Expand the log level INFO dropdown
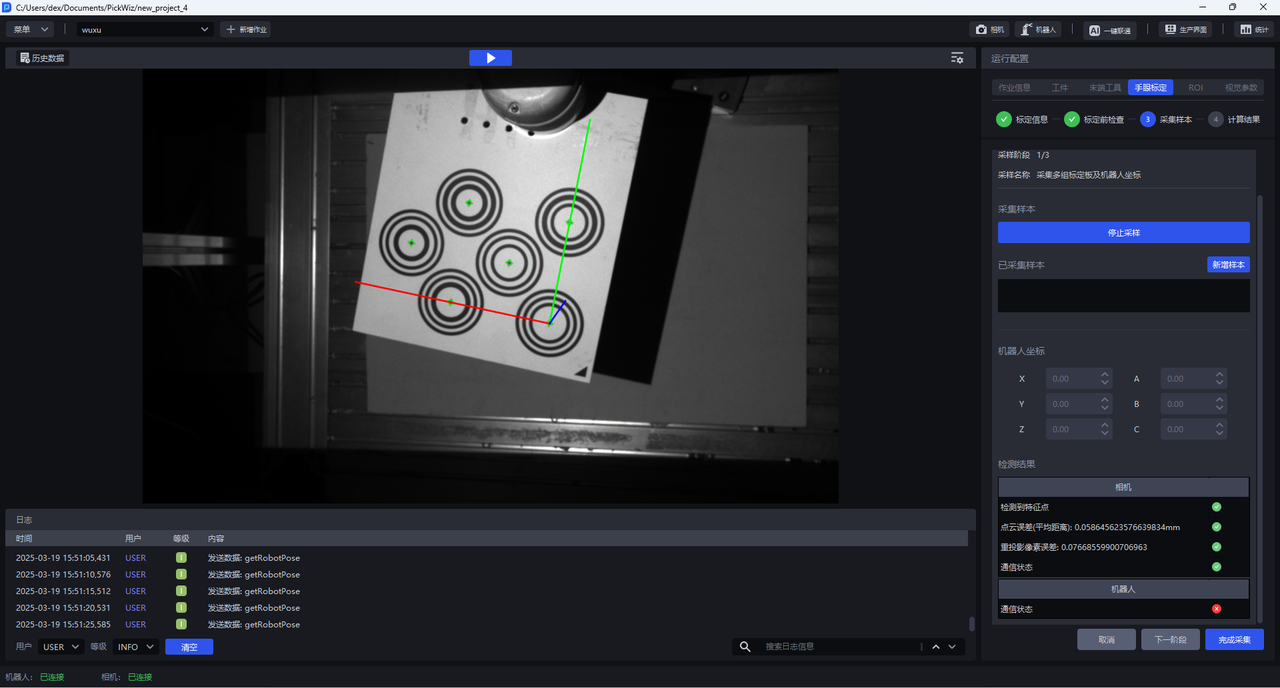This screenshot has width=1280, height=688. coord(136,647)
